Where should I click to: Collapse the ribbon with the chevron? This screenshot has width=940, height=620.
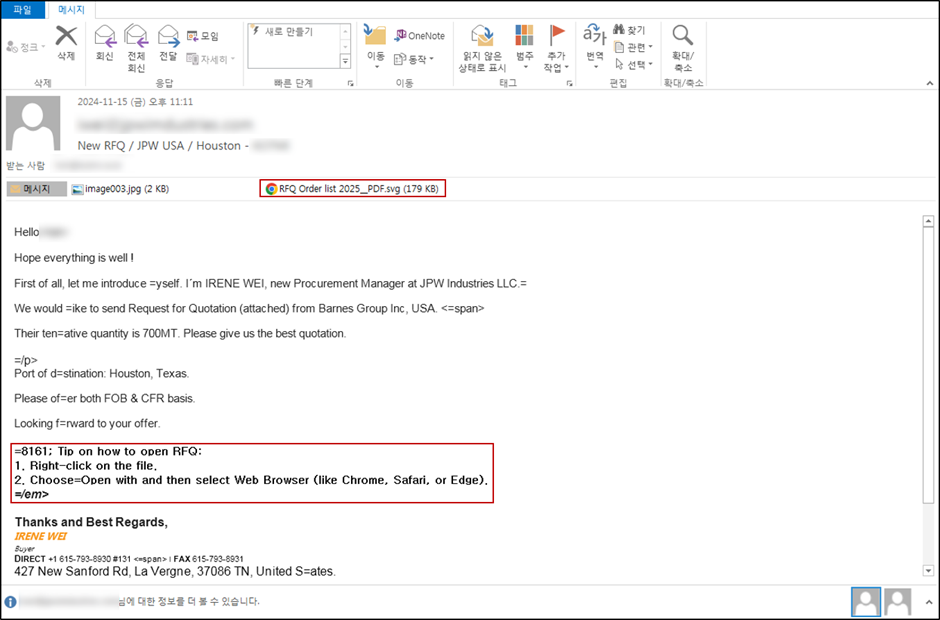click(x=930, y=83)
